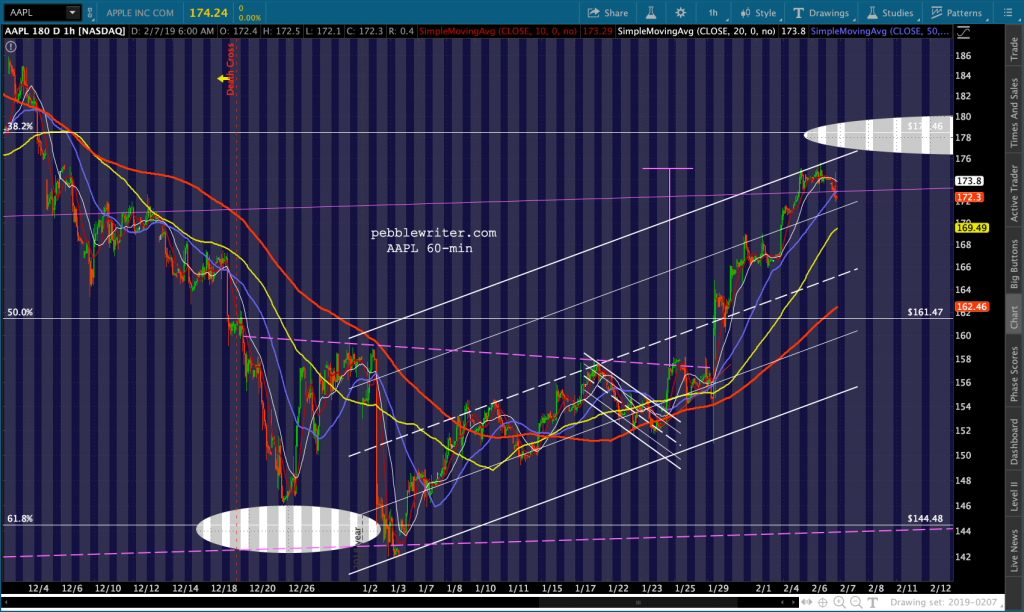This screenshot has height=612, width=1024.
Task: Click the 173.8 price bubble on axis
Action: [x=969, y=181]
